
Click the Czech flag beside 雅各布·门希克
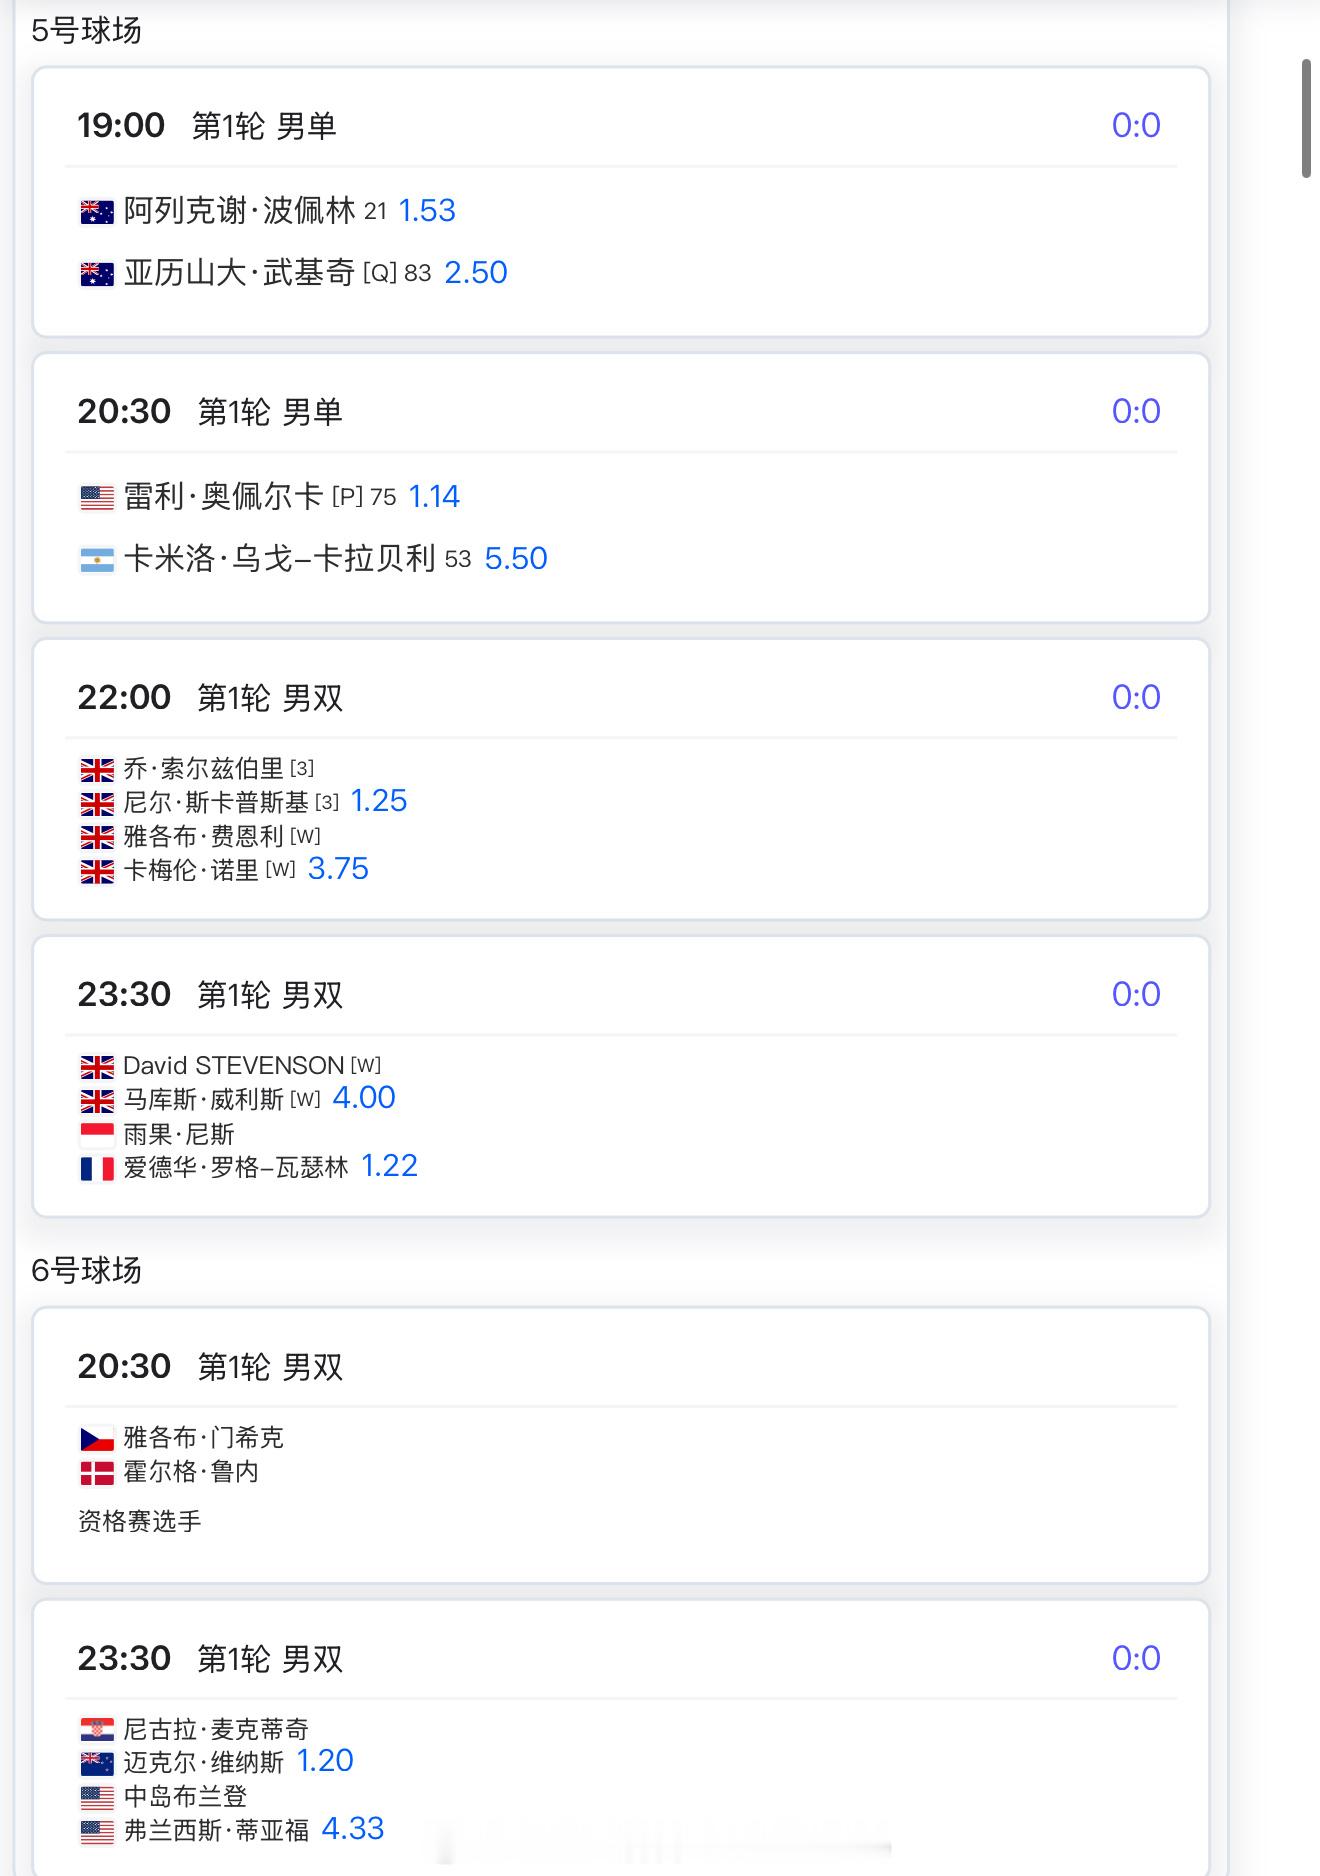pos(97,1439)
